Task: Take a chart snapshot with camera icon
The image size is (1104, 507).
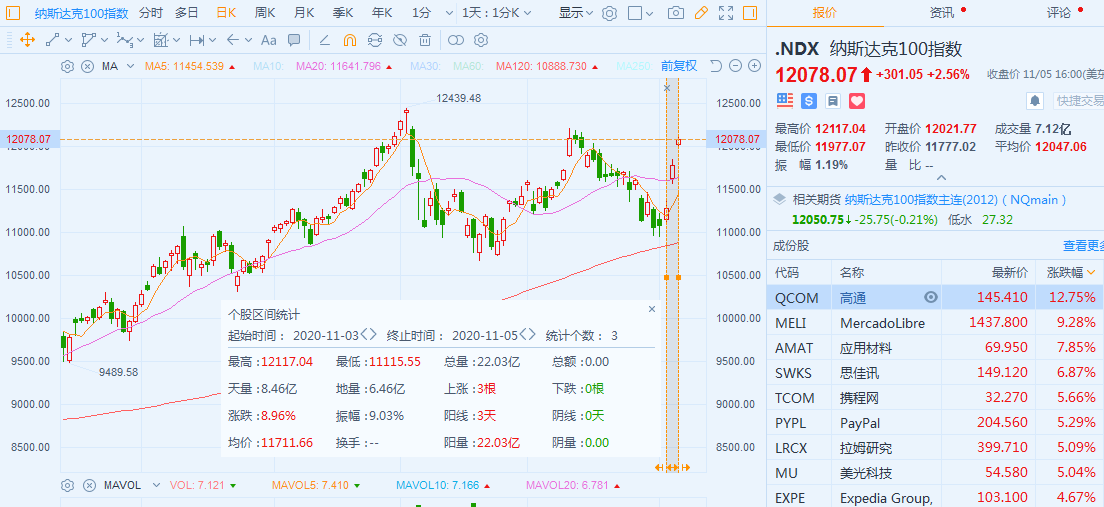Action: 676,13
